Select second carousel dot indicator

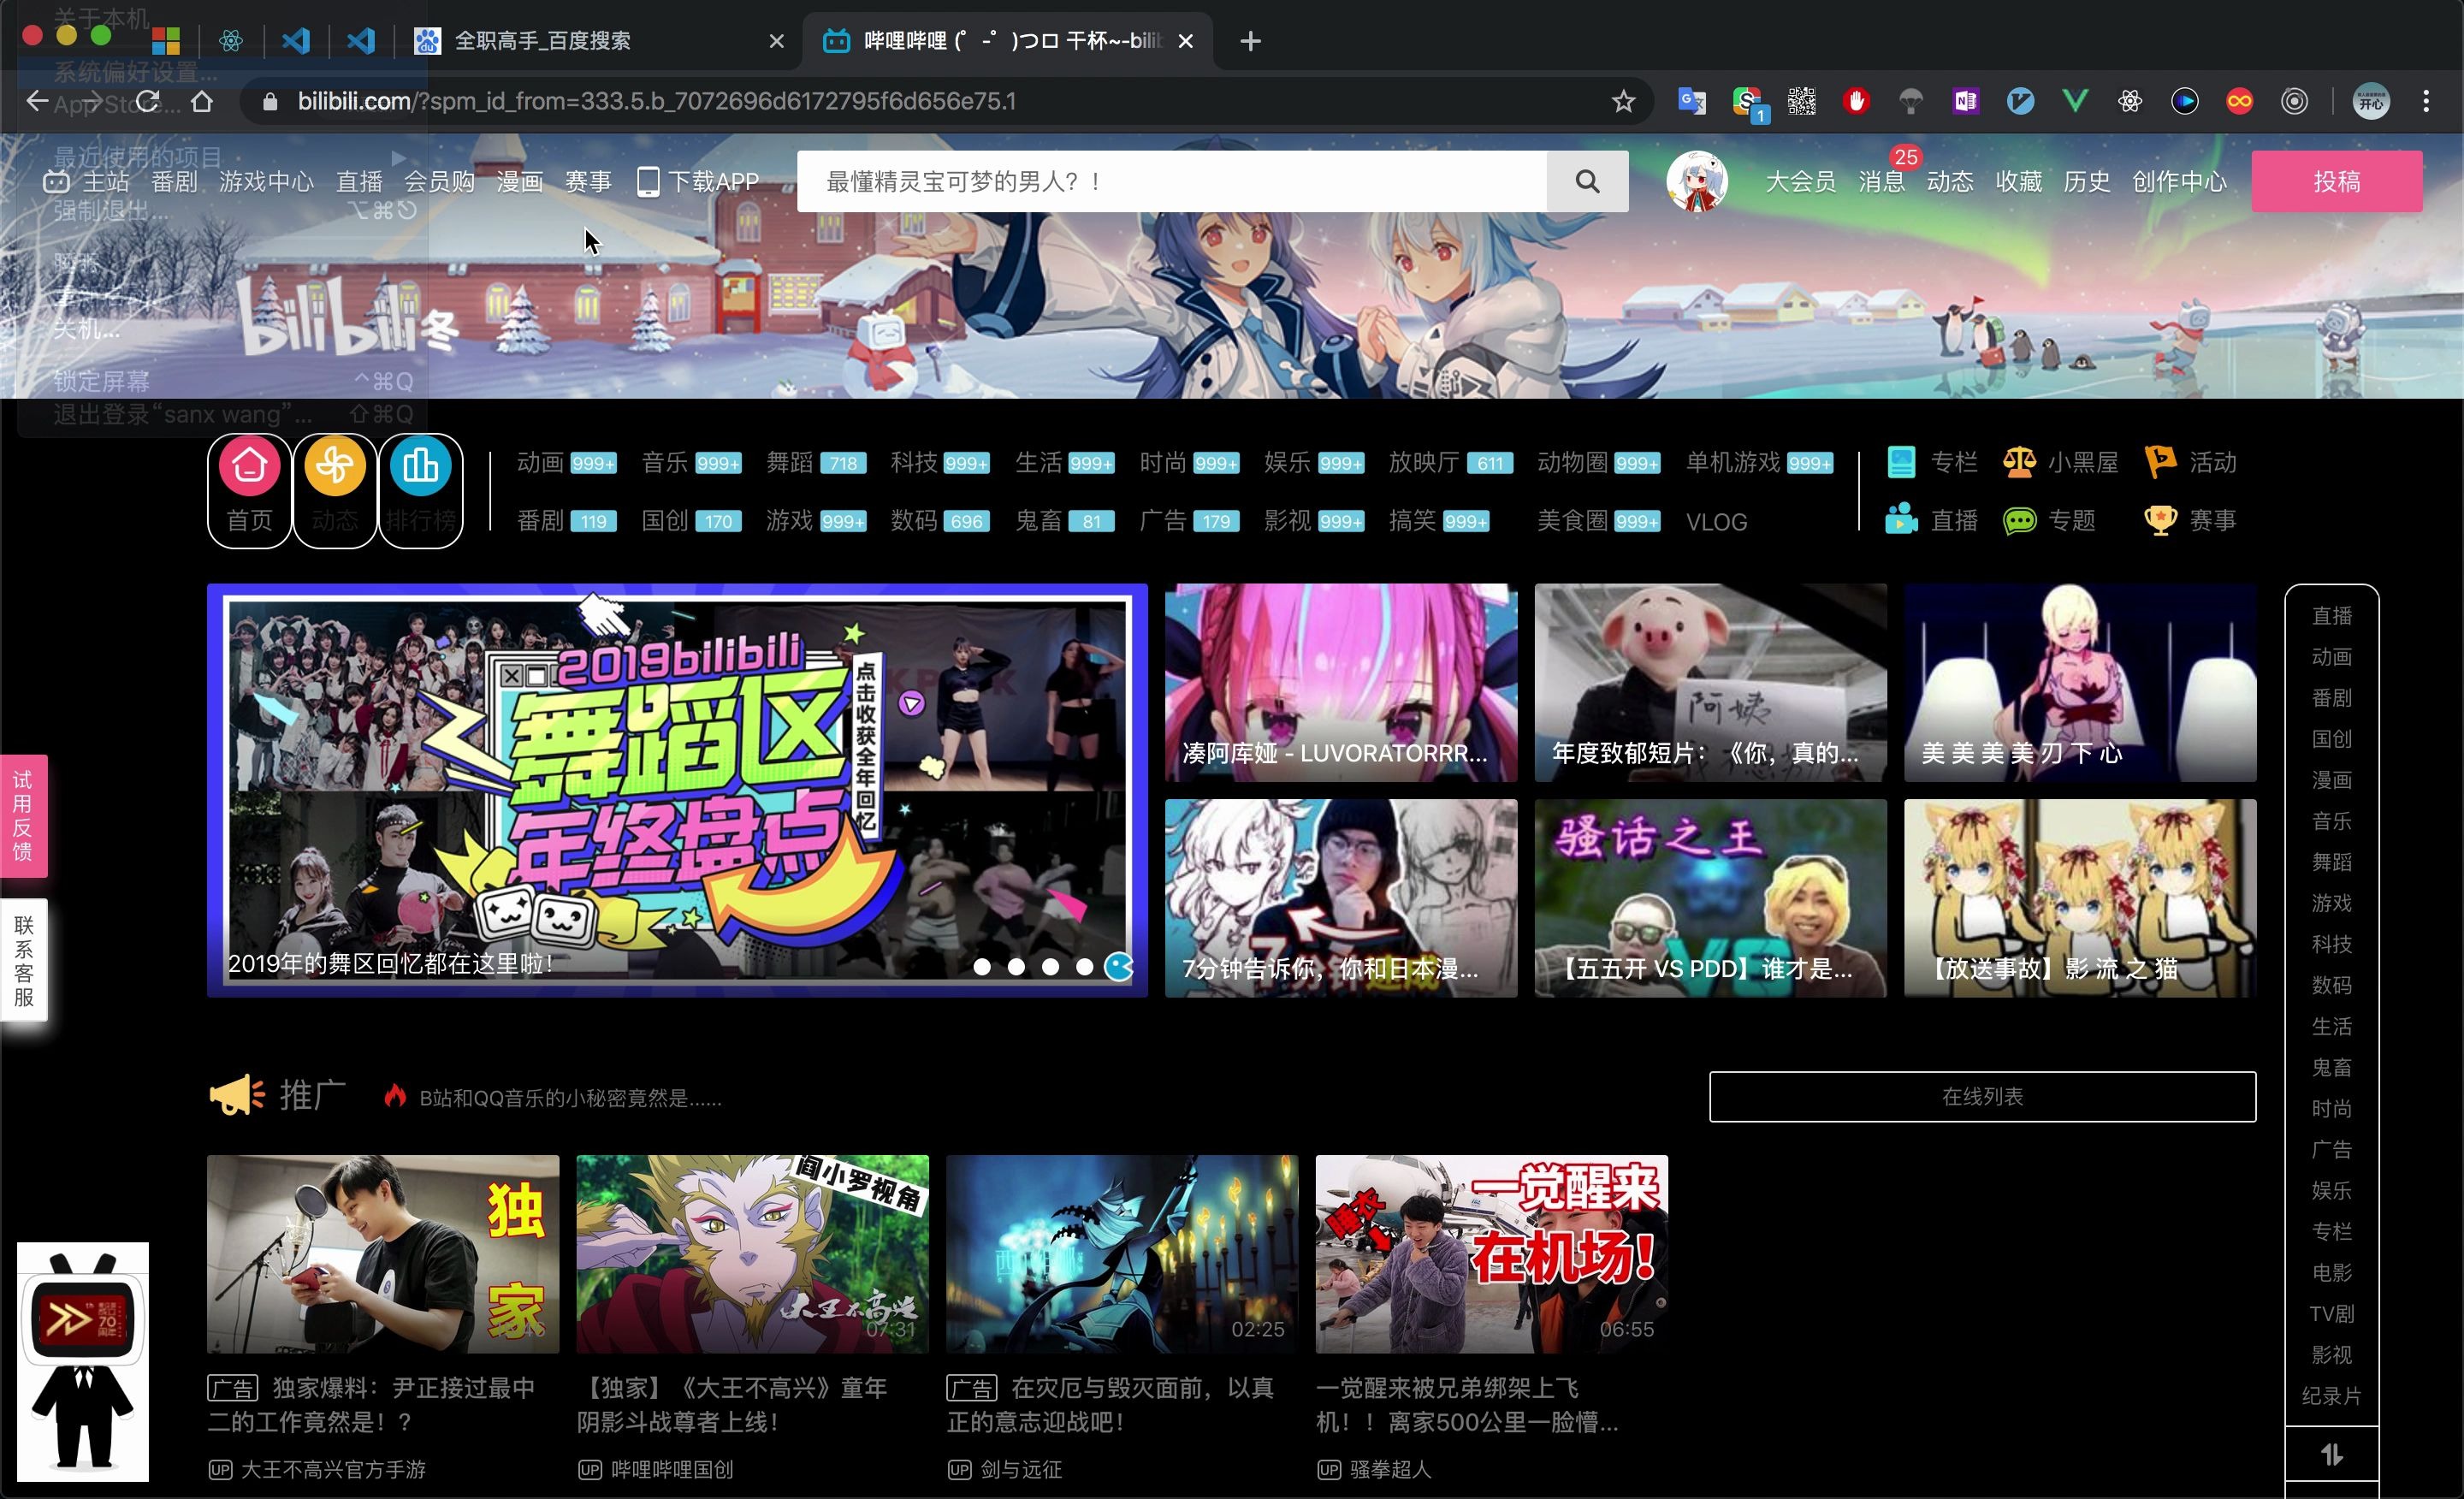(x=1016, y=966)
